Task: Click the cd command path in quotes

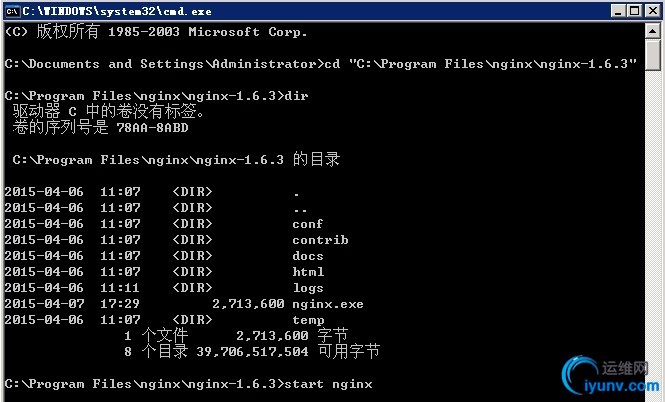Action: [x=493, y=64]
